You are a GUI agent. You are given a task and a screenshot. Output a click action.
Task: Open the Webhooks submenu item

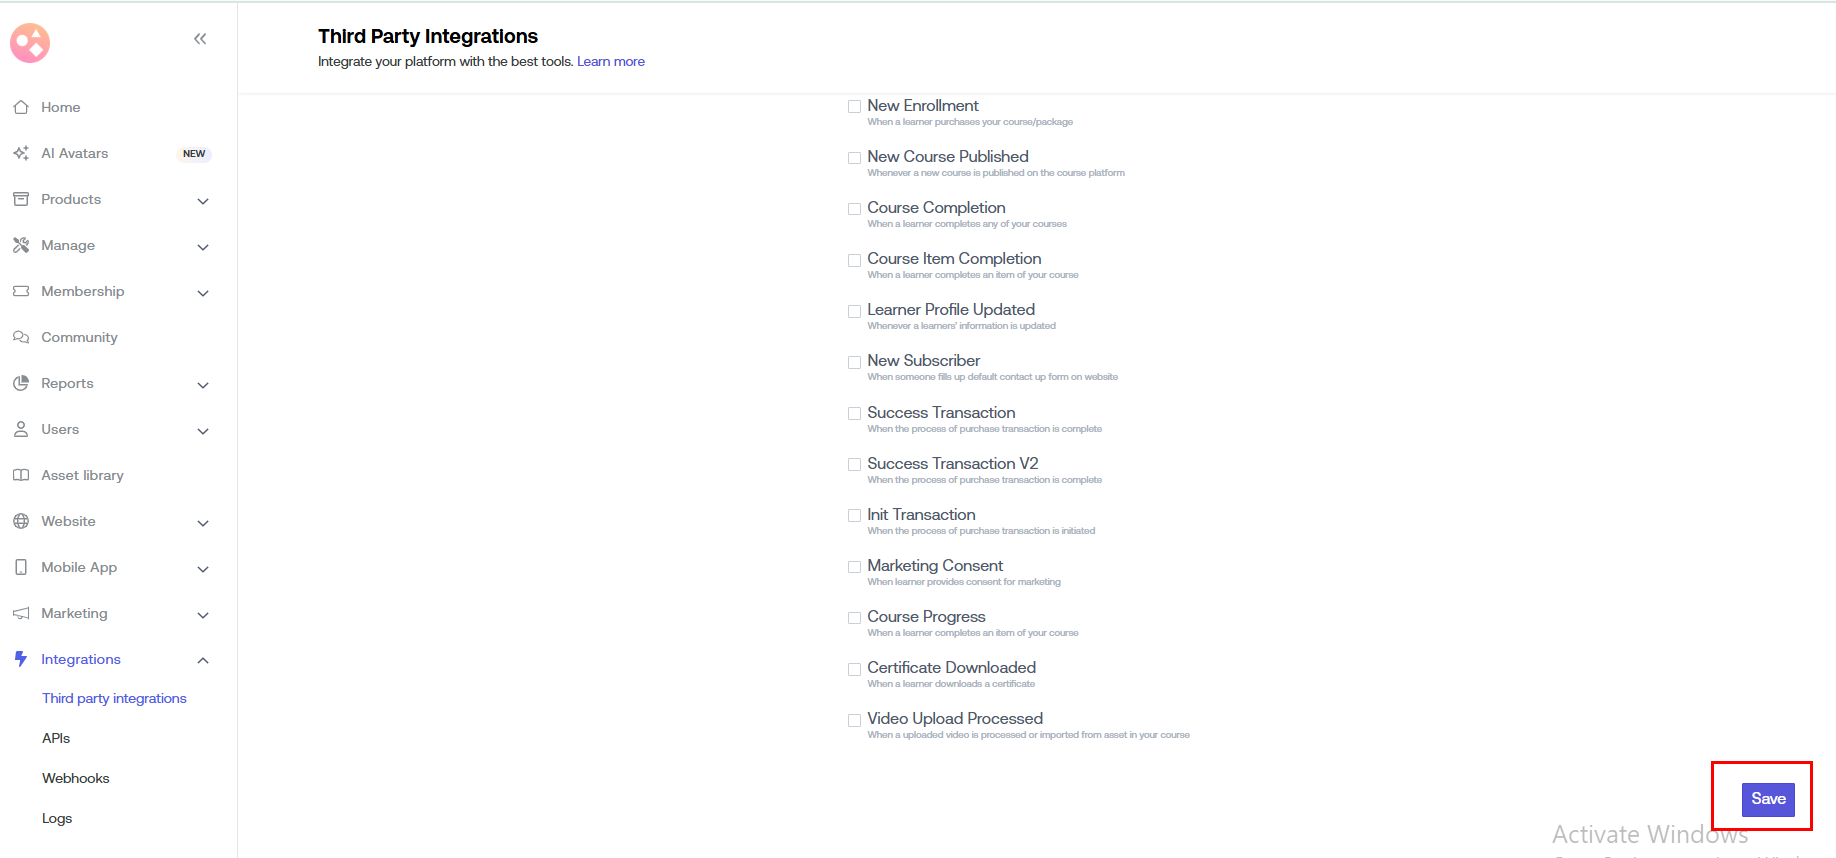click(76, 778)
